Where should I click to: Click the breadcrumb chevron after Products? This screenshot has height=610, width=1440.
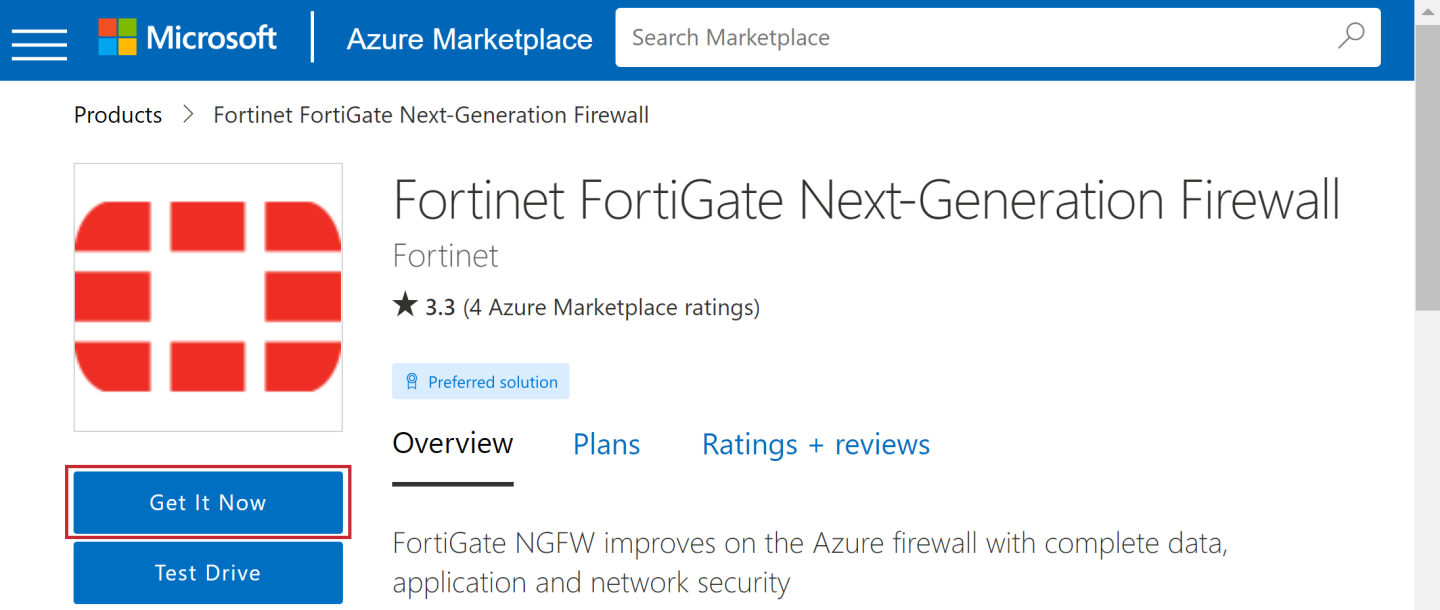click(188, 115)
